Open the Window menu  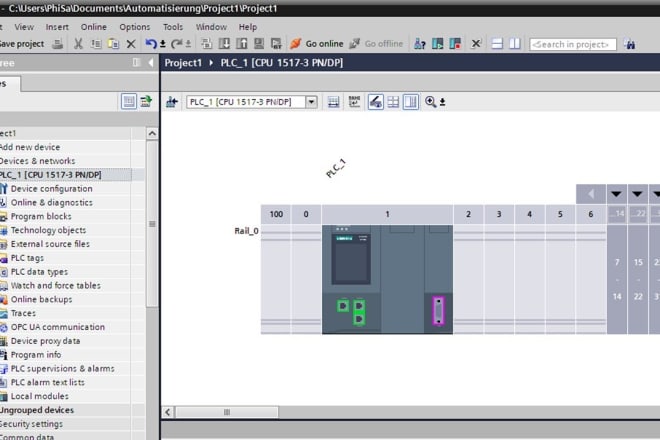211,27
